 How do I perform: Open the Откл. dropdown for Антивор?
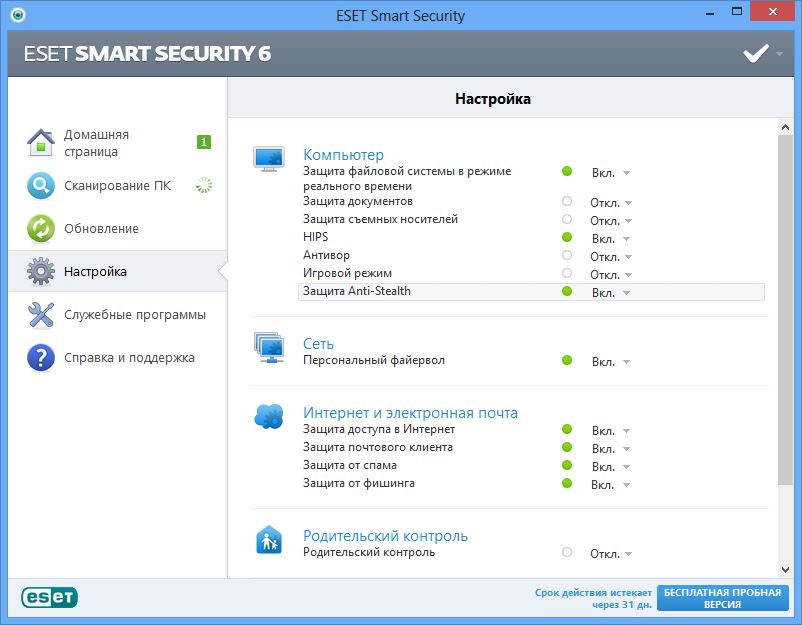pos(611,257)
